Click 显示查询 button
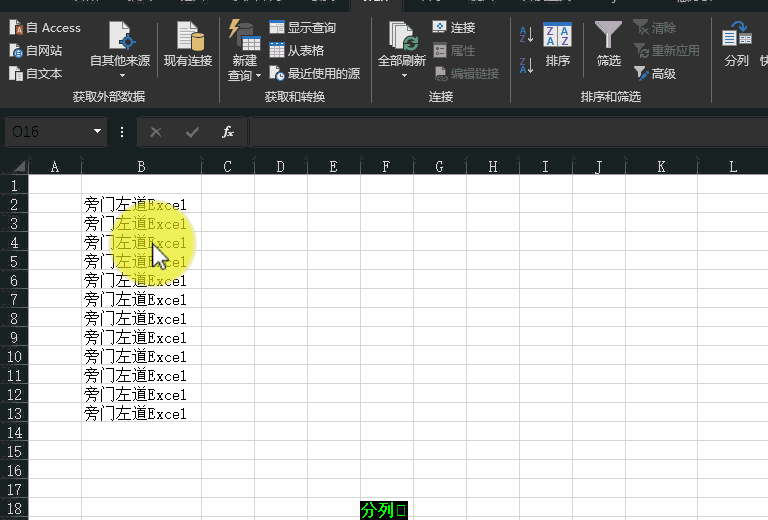 pyautogui.click(x=303, y=28)
